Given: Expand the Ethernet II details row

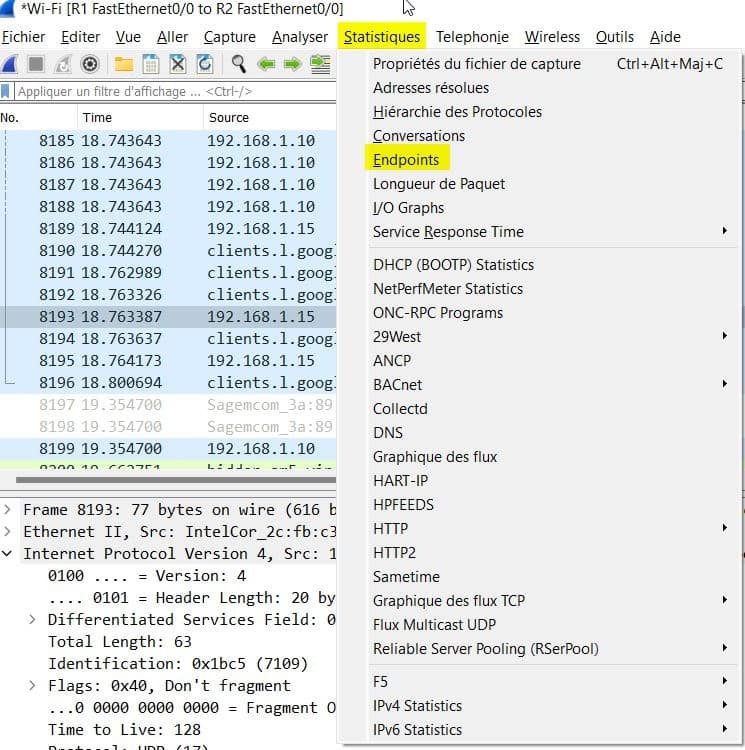Looking at the screenshot, I should (x=9, y=532).
